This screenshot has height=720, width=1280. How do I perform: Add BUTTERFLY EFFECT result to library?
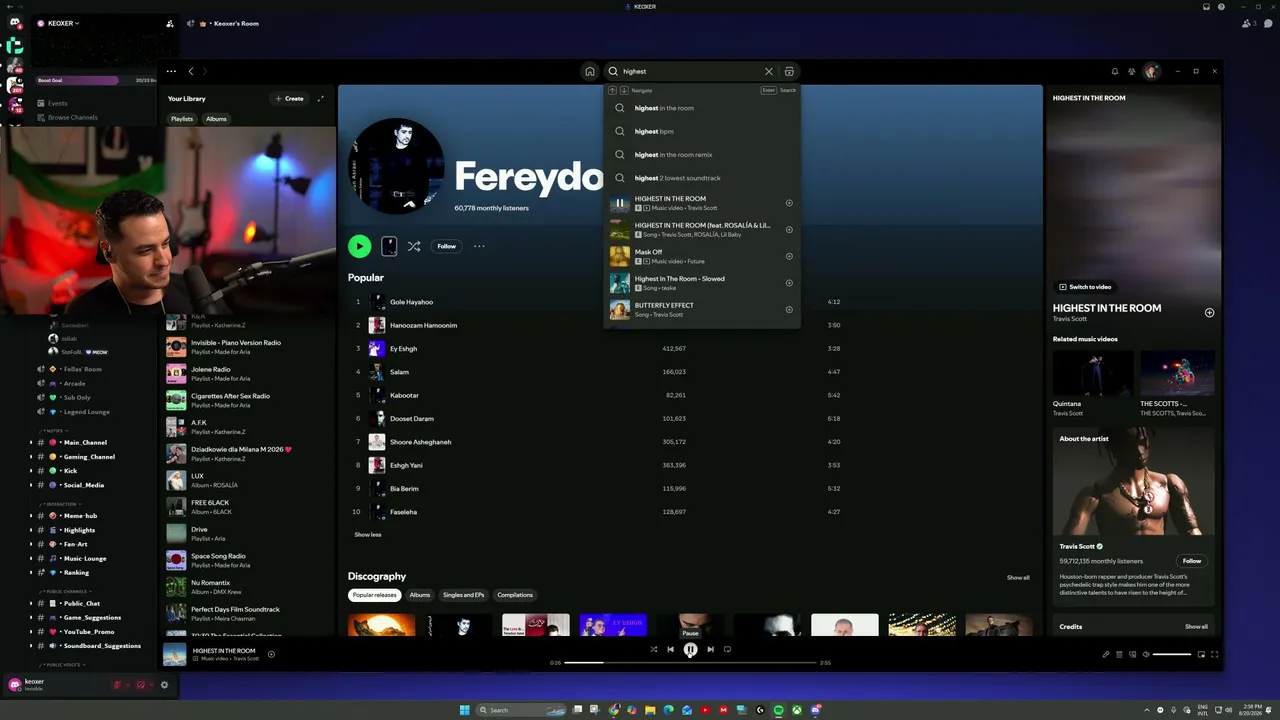(789, 310)
